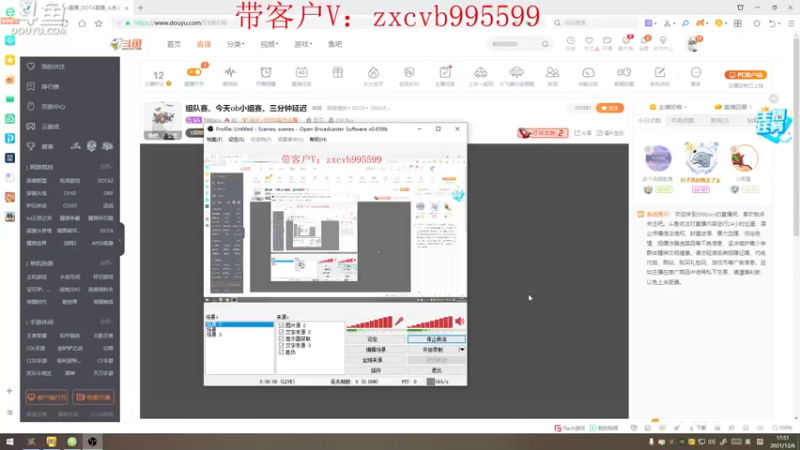Open the Windows Start menu

(10, 442)
